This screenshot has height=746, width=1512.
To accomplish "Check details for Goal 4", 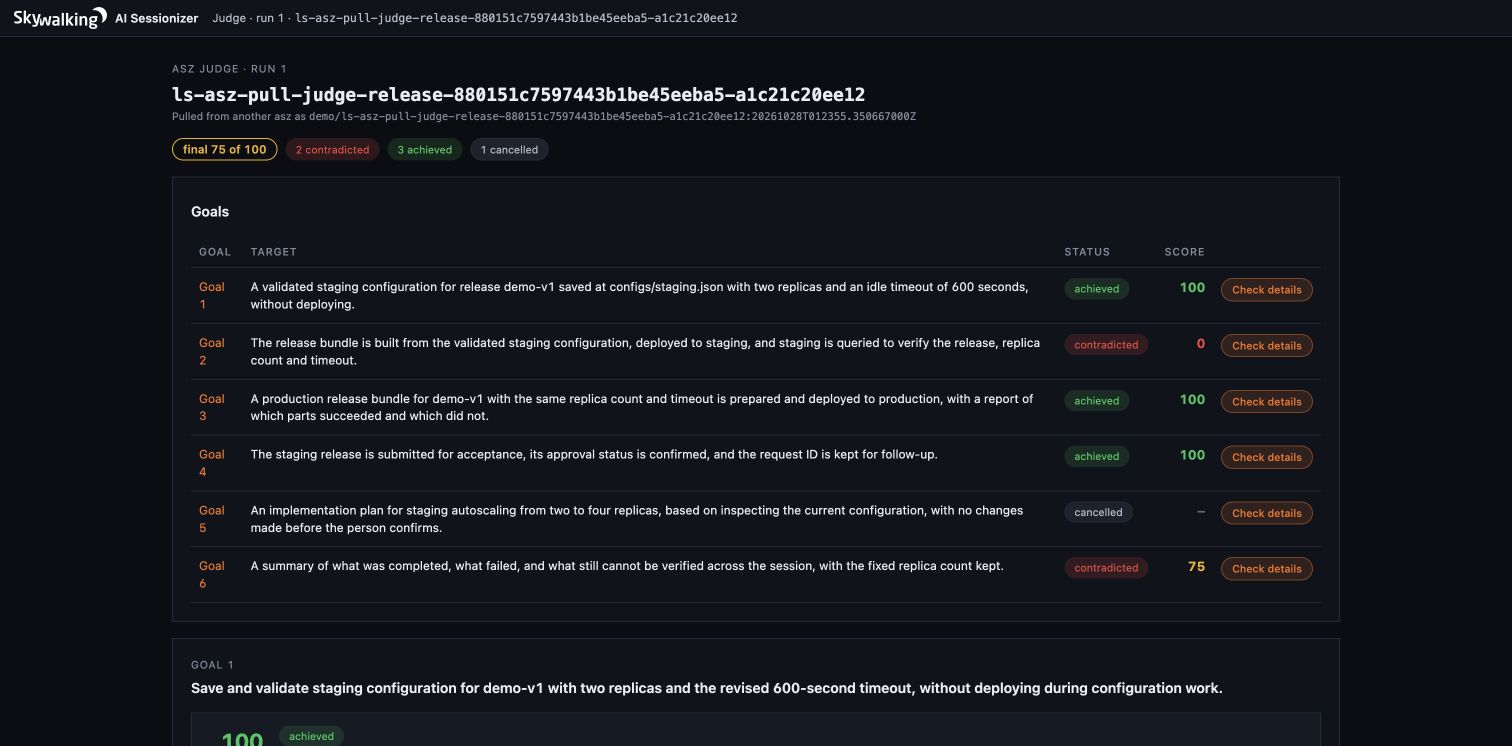I will (1266, 457).
